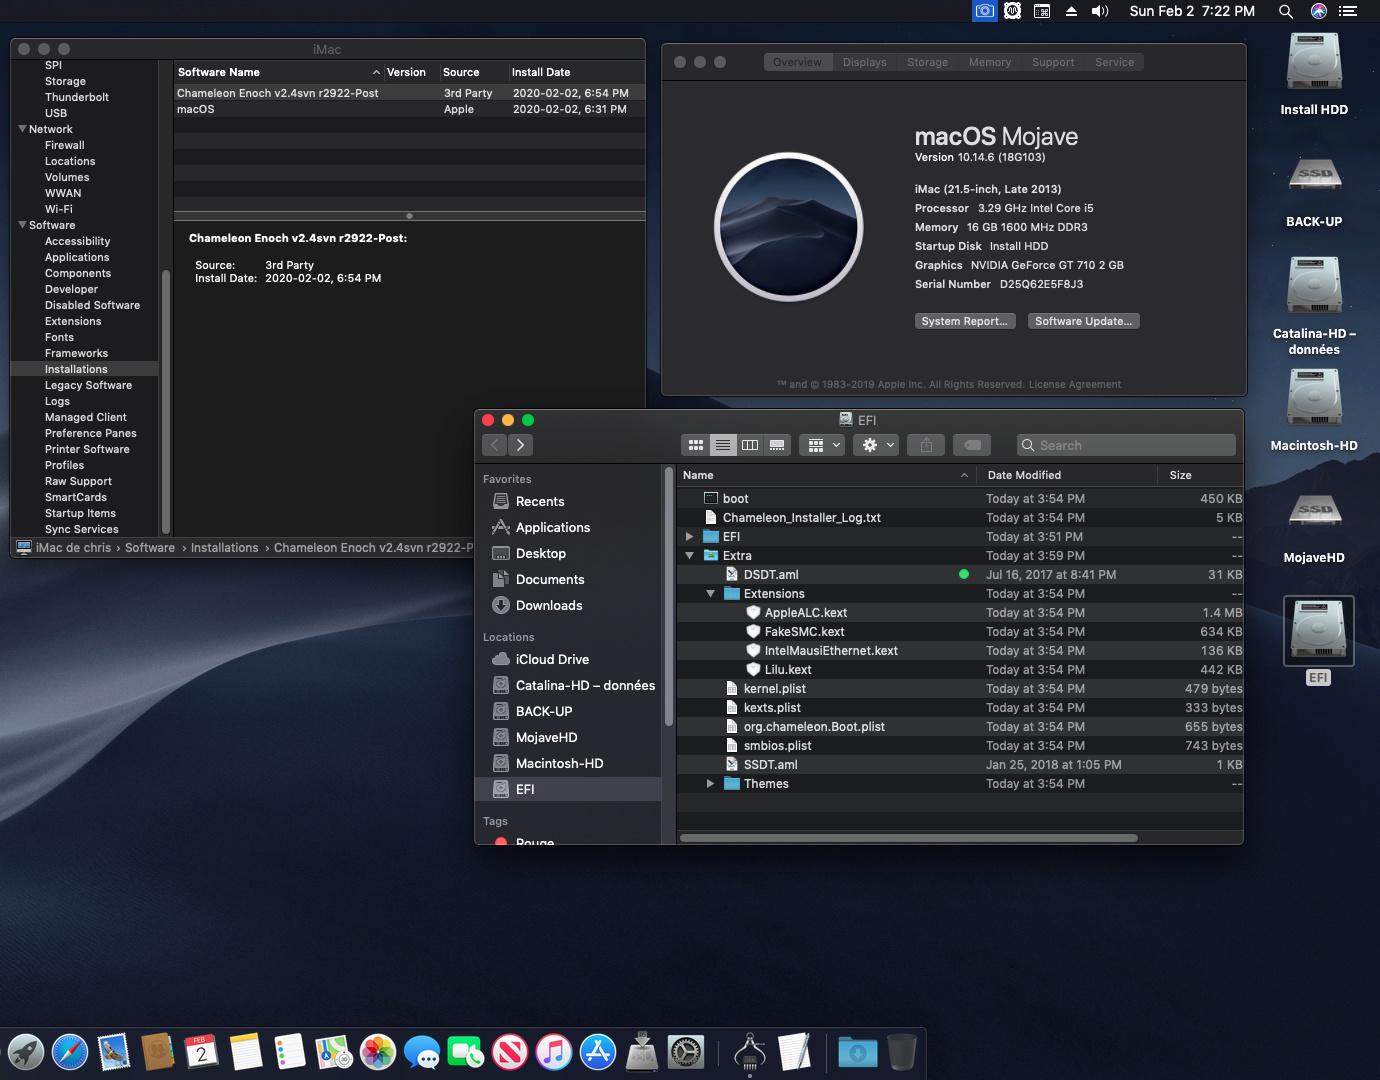Screen dimensions: 1380x1080
Task: Switch to the Displays tab
Action: tap(864, 62)
